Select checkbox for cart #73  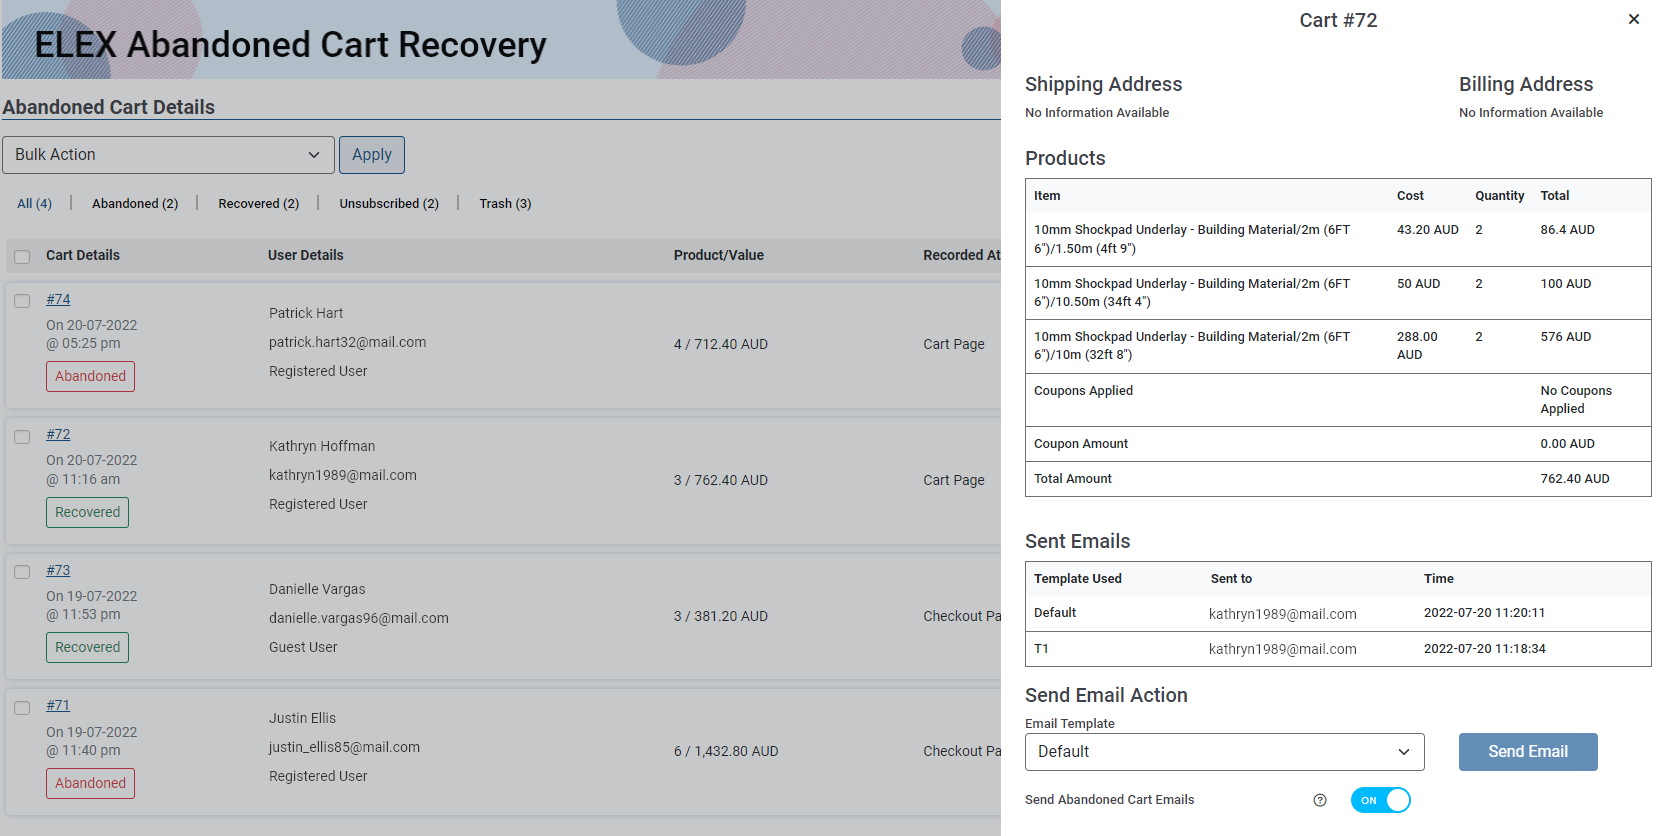[22, 572]
